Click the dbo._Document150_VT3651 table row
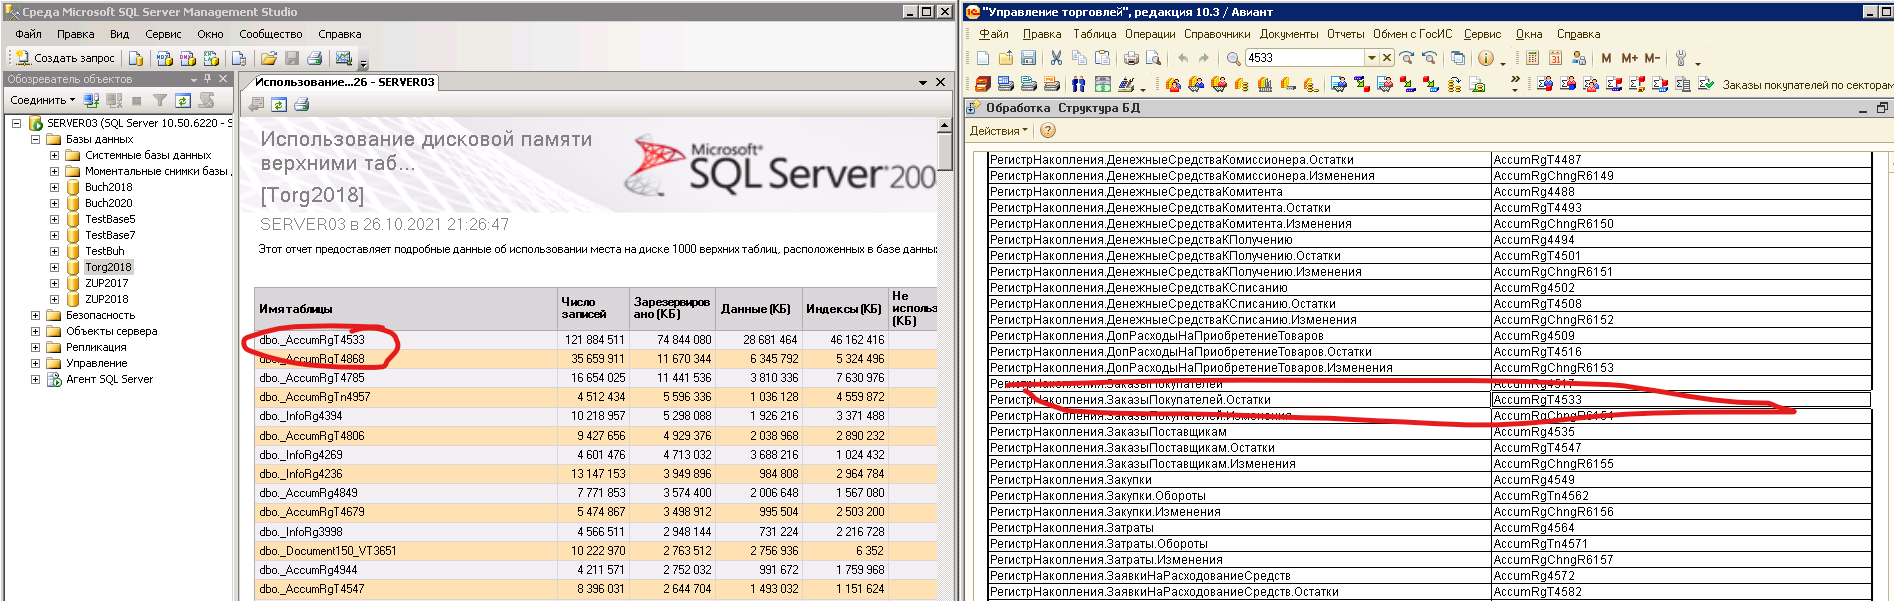 click(x=597, y=551)
